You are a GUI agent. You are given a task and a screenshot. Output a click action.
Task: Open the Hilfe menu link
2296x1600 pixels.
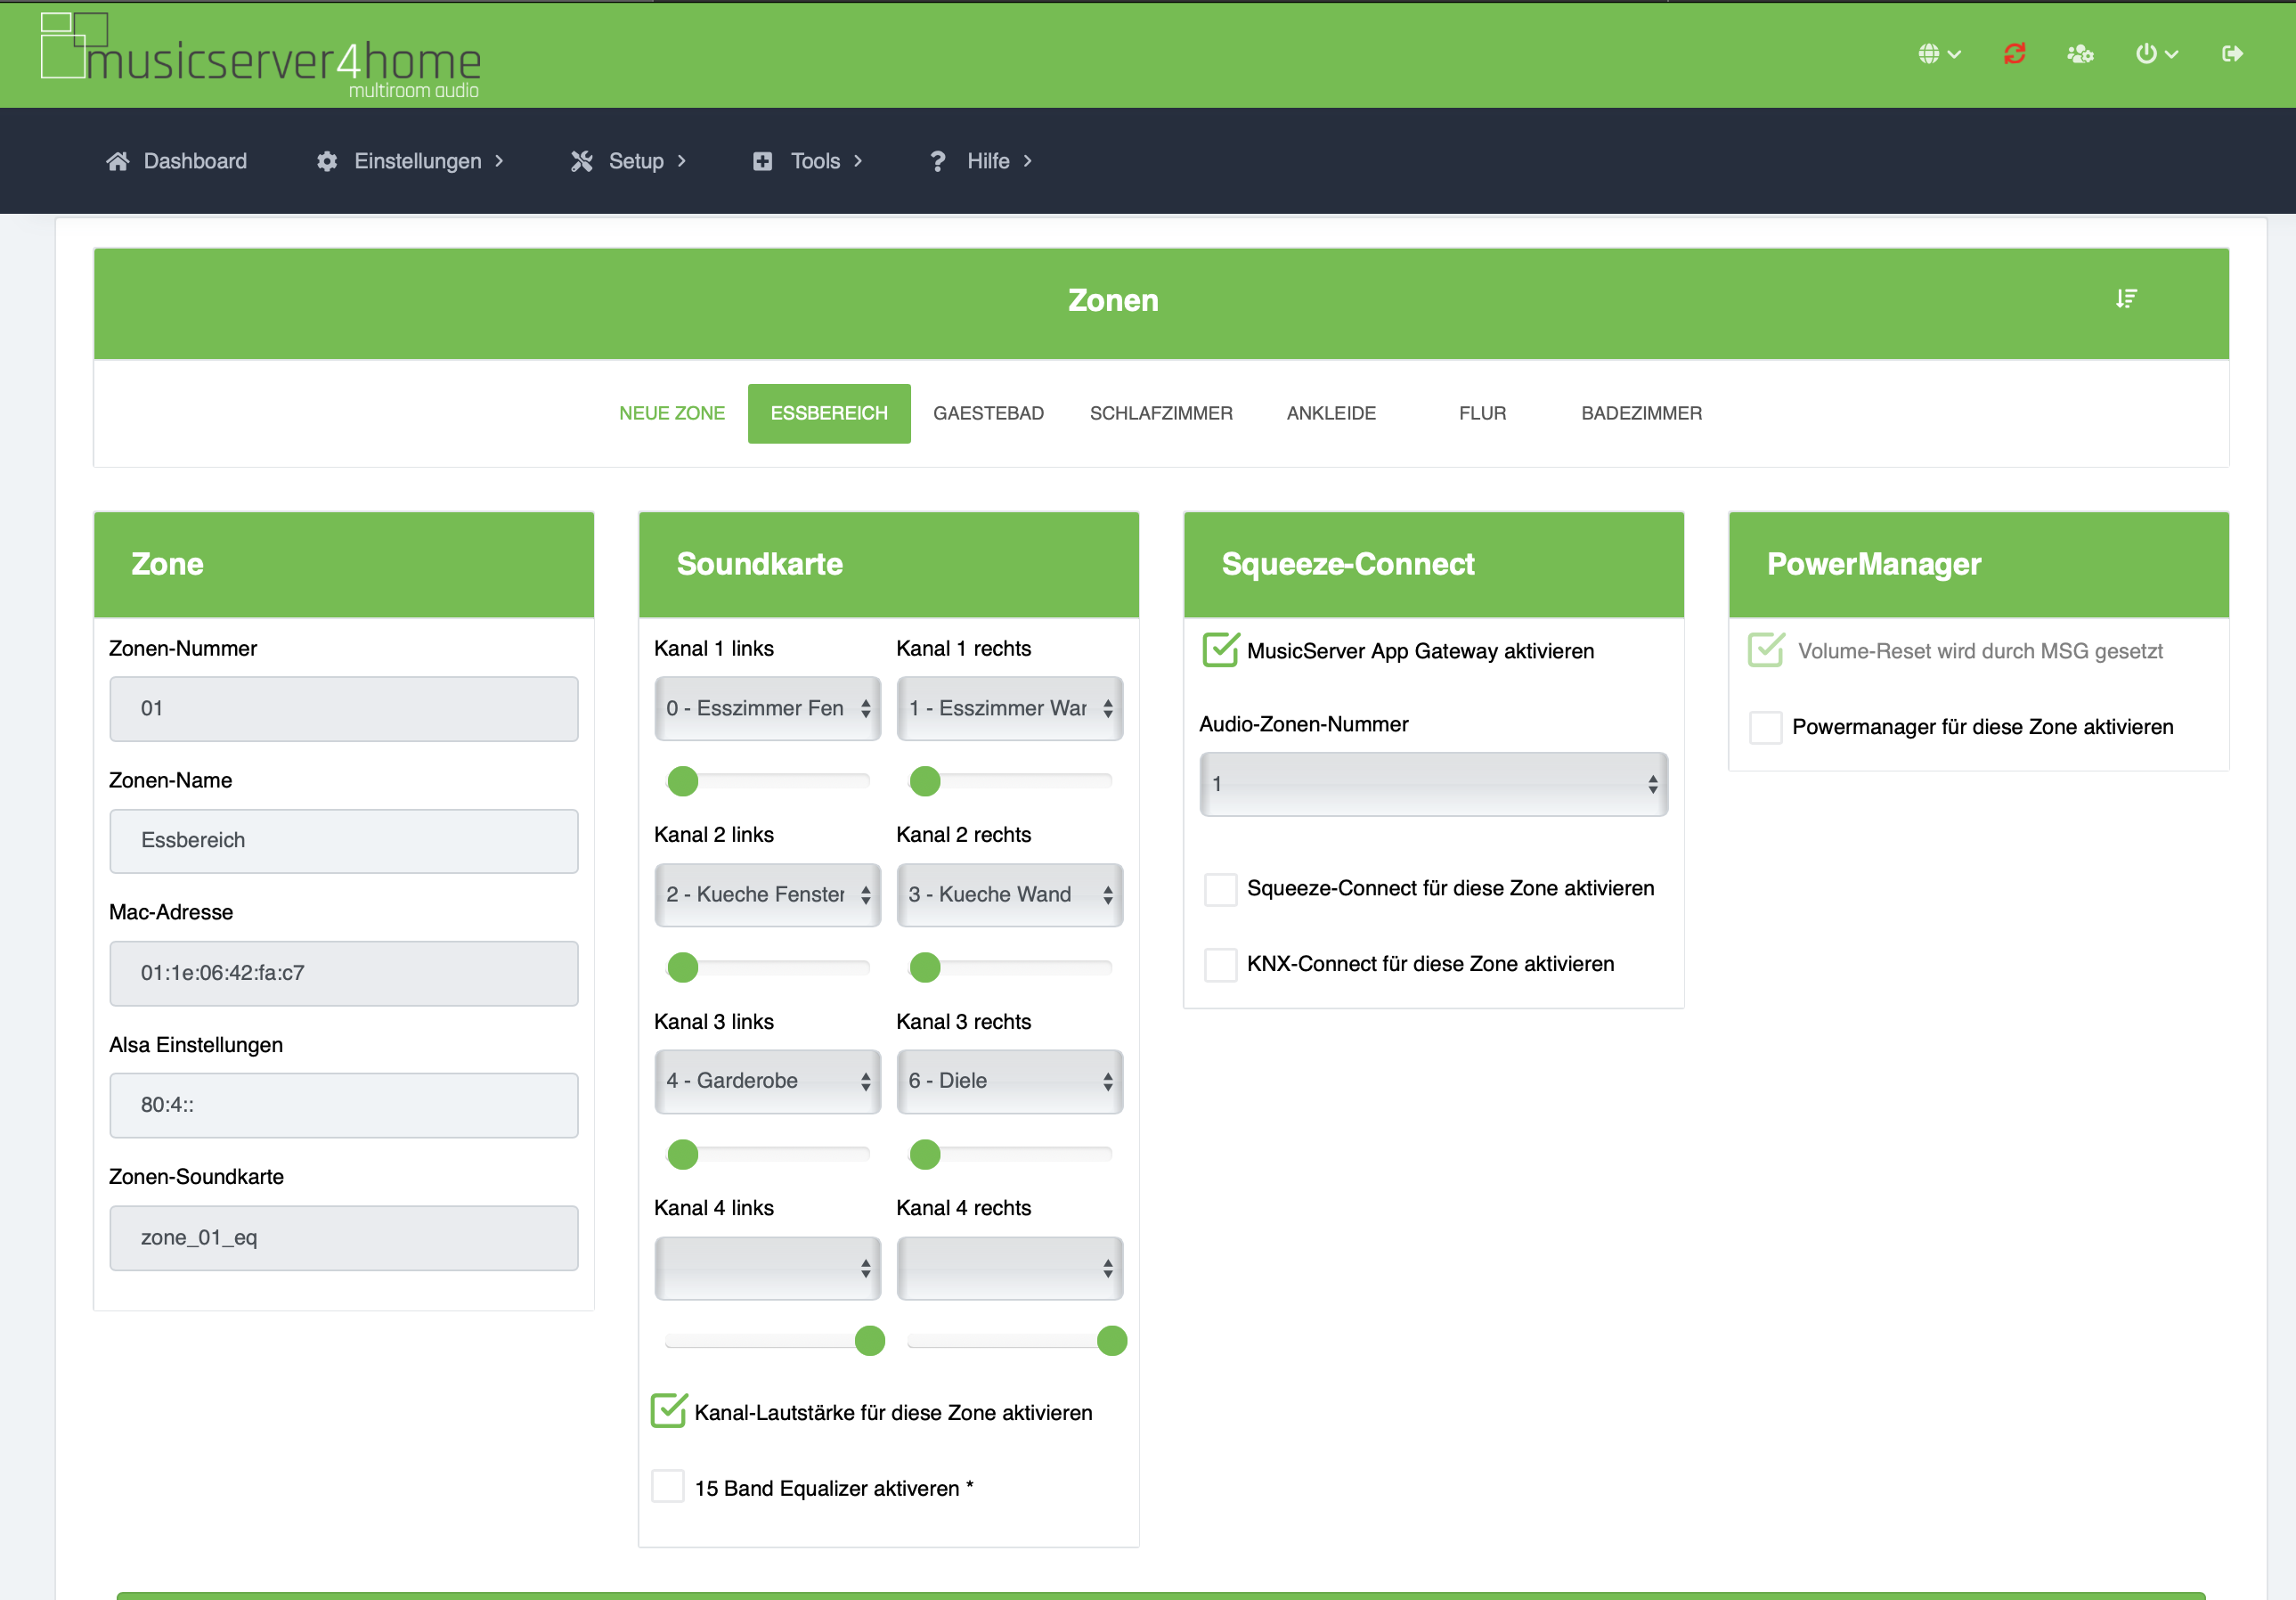pyautogui.click(x=987, y=161)
